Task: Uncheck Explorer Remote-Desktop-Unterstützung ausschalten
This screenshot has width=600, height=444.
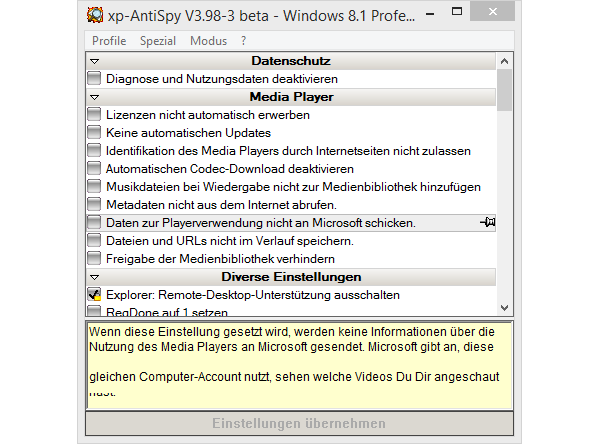Action: pyautogui.click(x=94, y=294)
